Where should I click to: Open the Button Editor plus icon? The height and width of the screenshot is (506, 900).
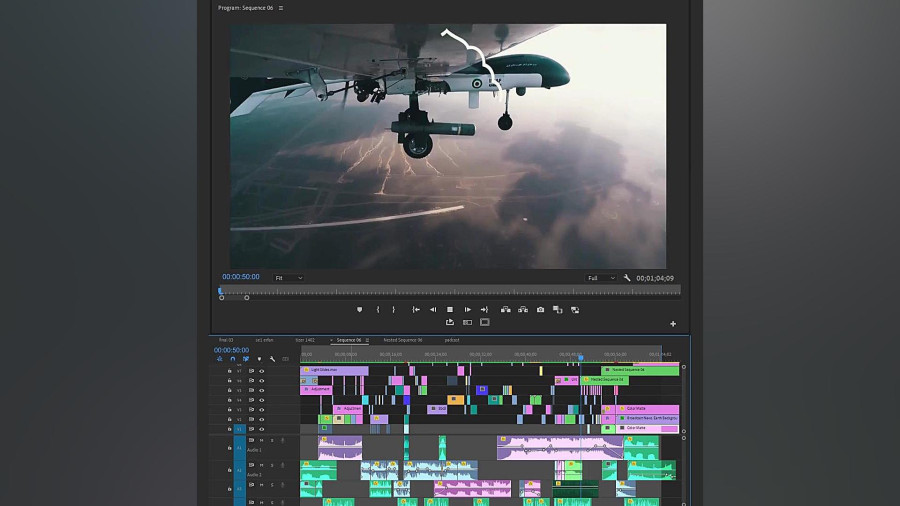[x=673, y=324]
